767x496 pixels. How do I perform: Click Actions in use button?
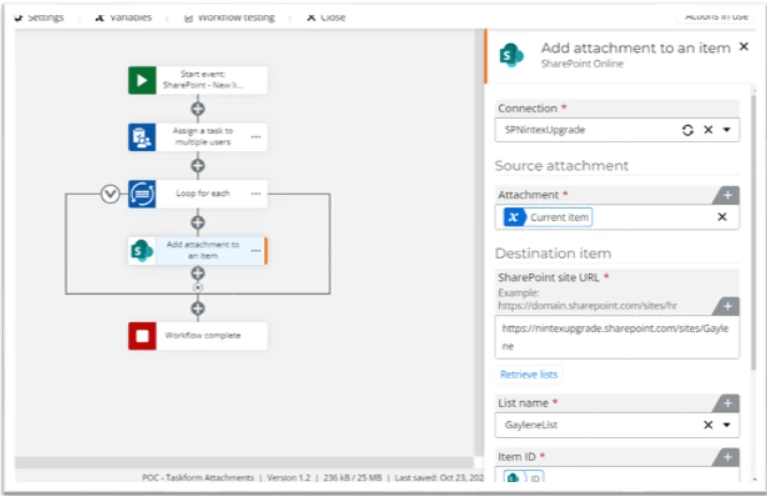pyautogui.click(x=716, y=17)
